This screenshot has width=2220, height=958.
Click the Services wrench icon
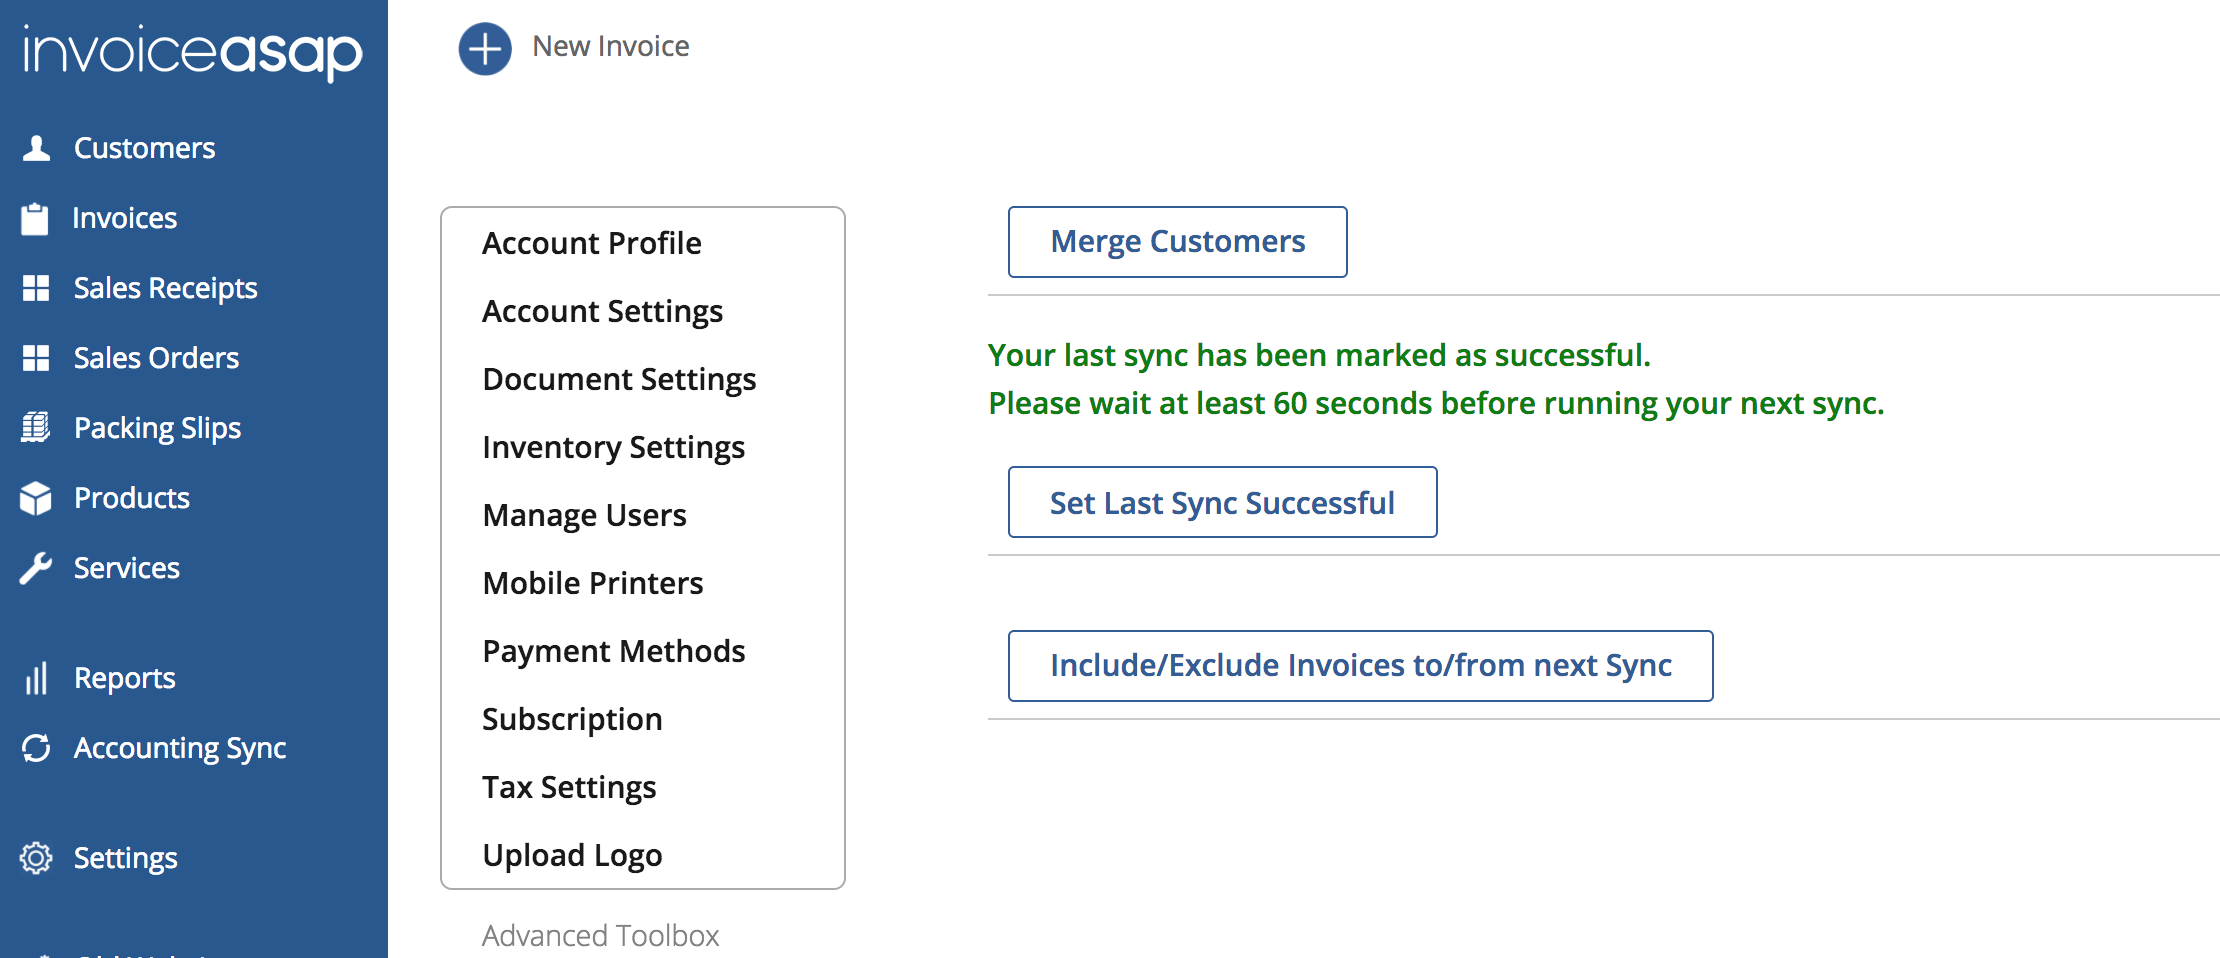click(x=36, y=568)
